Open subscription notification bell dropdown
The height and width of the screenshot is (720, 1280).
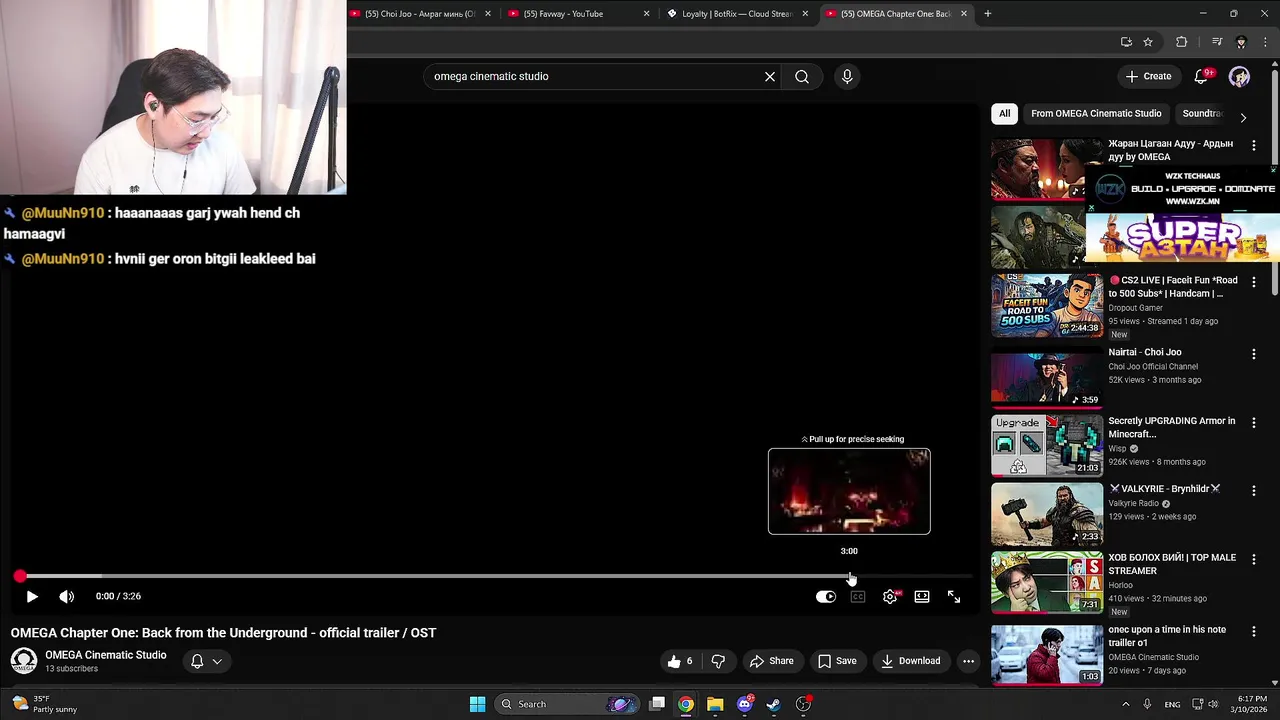[x=206, y=661]
